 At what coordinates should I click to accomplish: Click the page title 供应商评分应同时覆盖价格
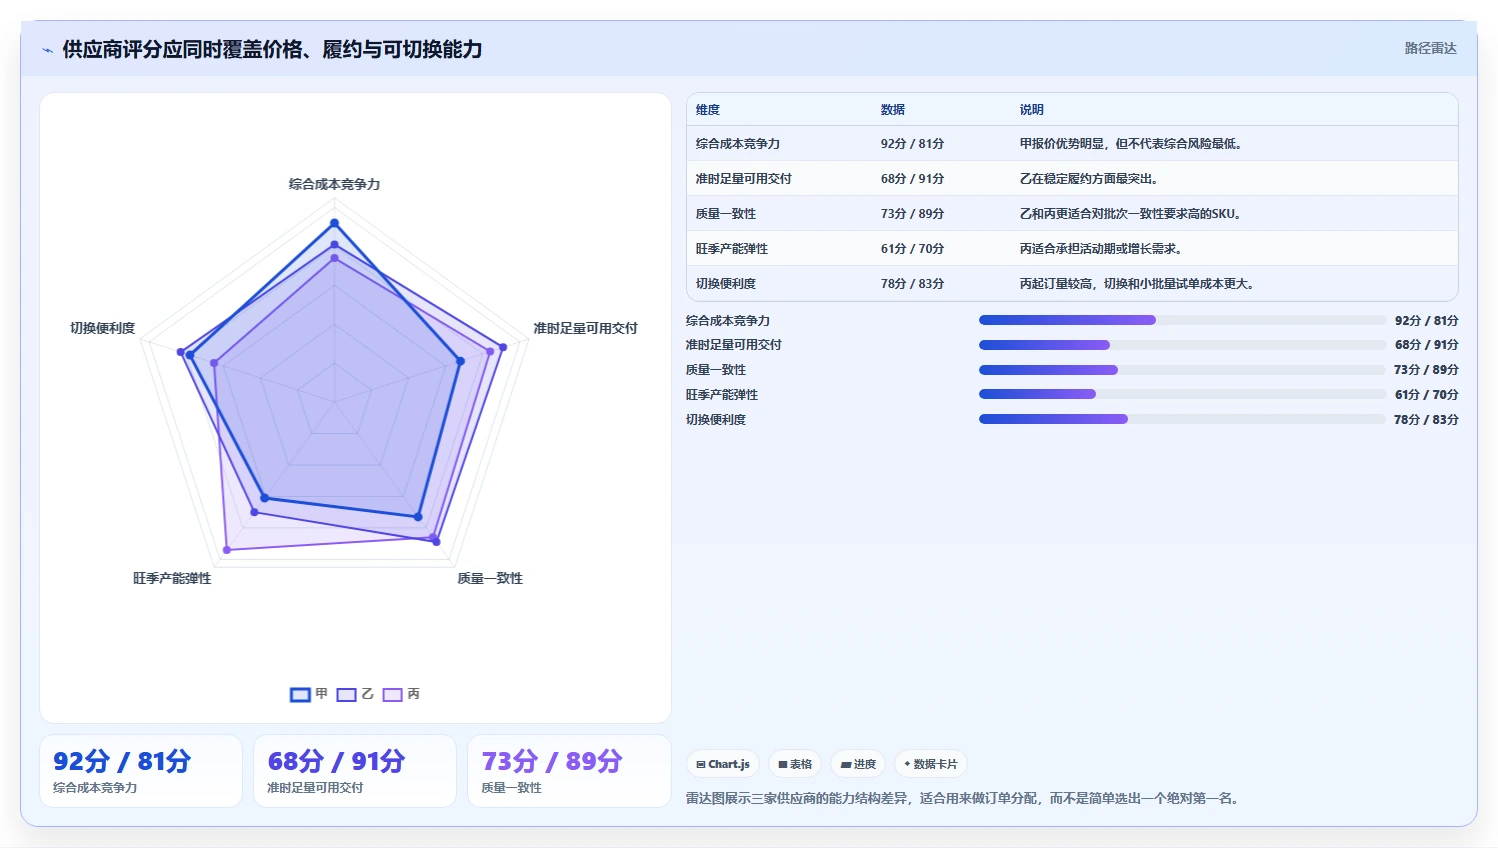coord(272,49)
